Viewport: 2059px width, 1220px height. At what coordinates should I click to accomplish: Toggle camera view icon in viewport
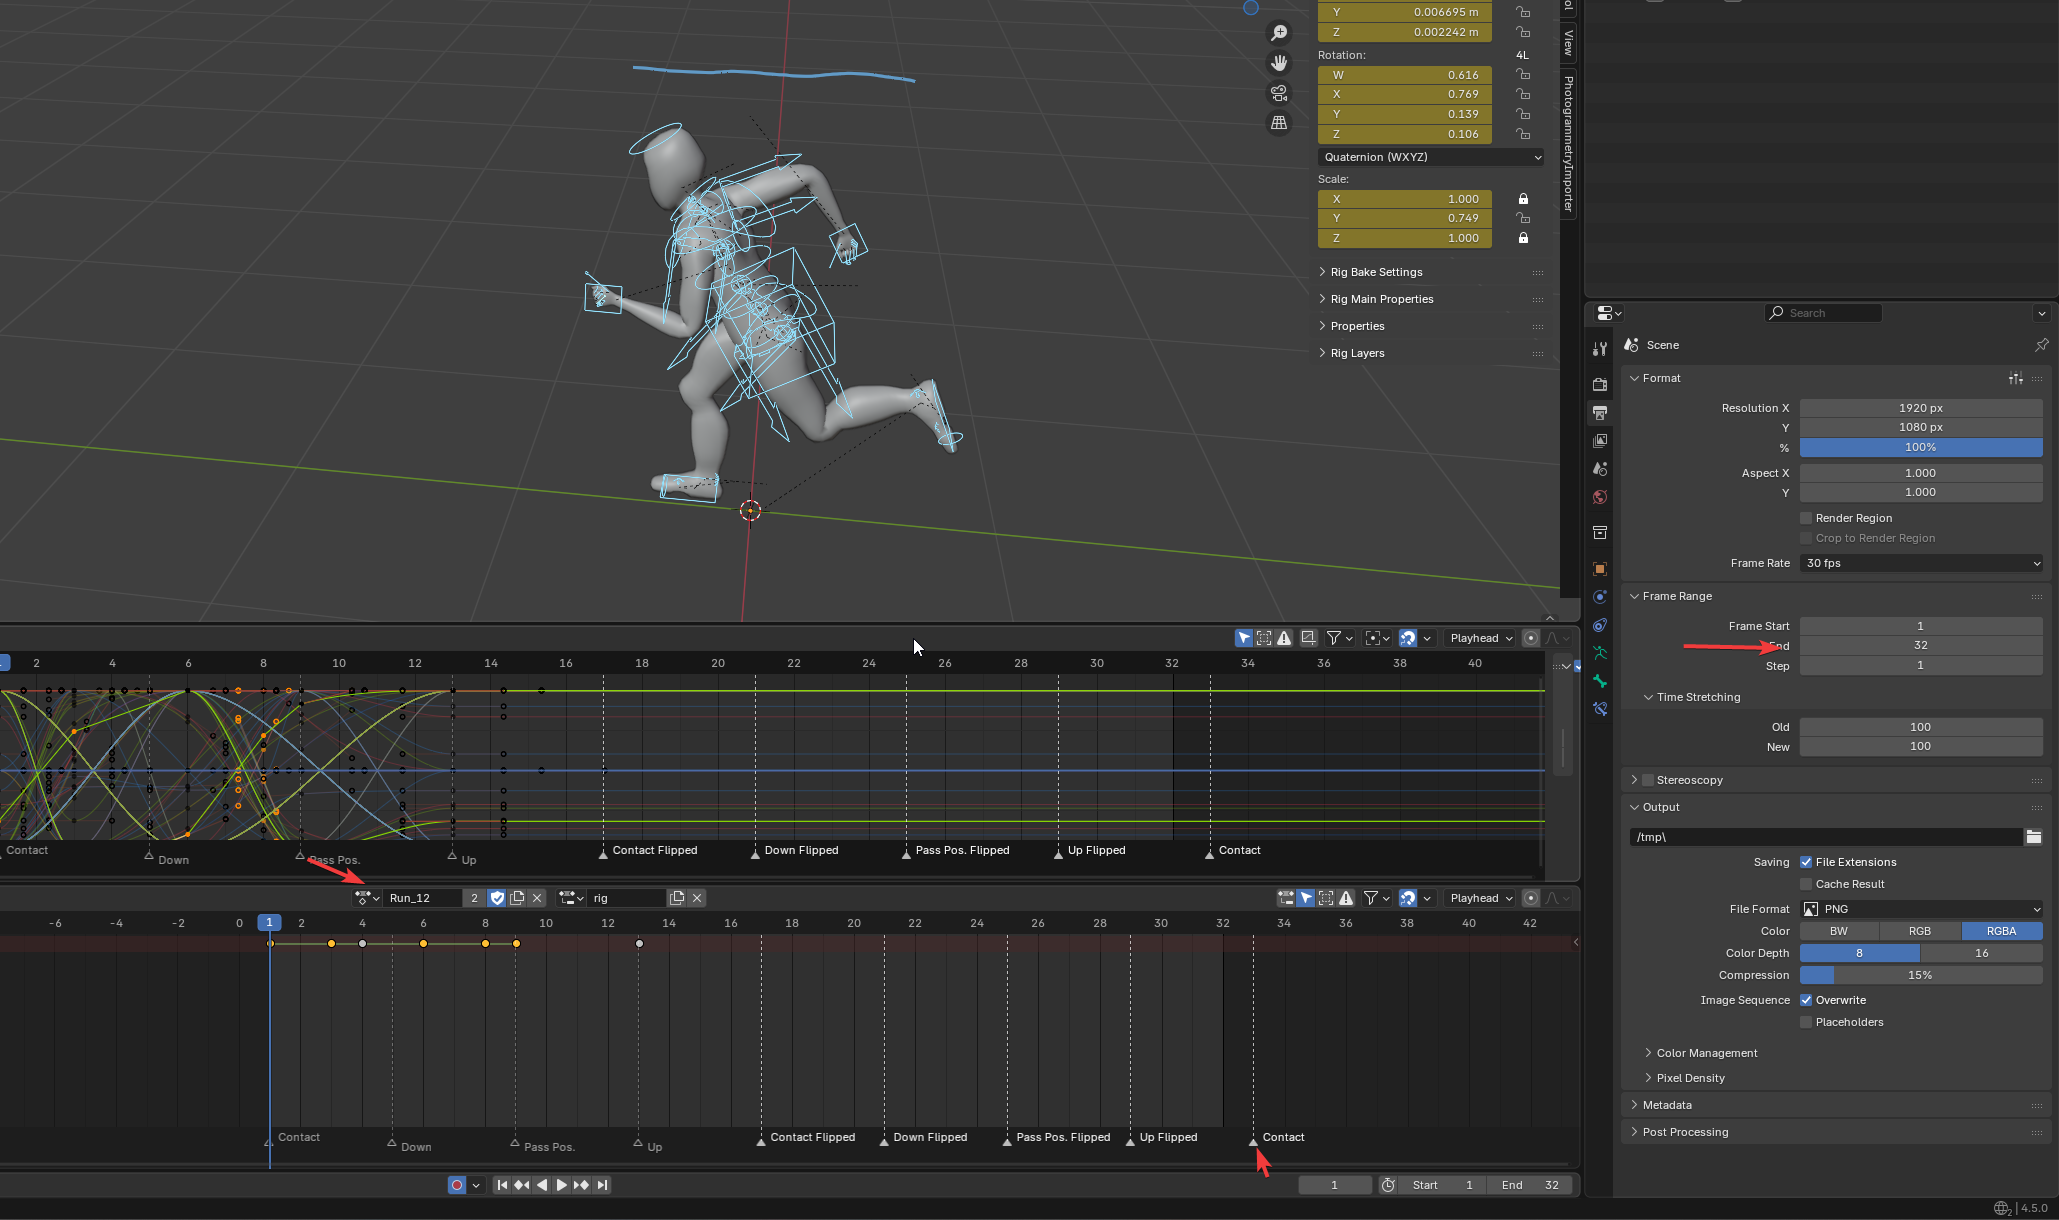1278,93
